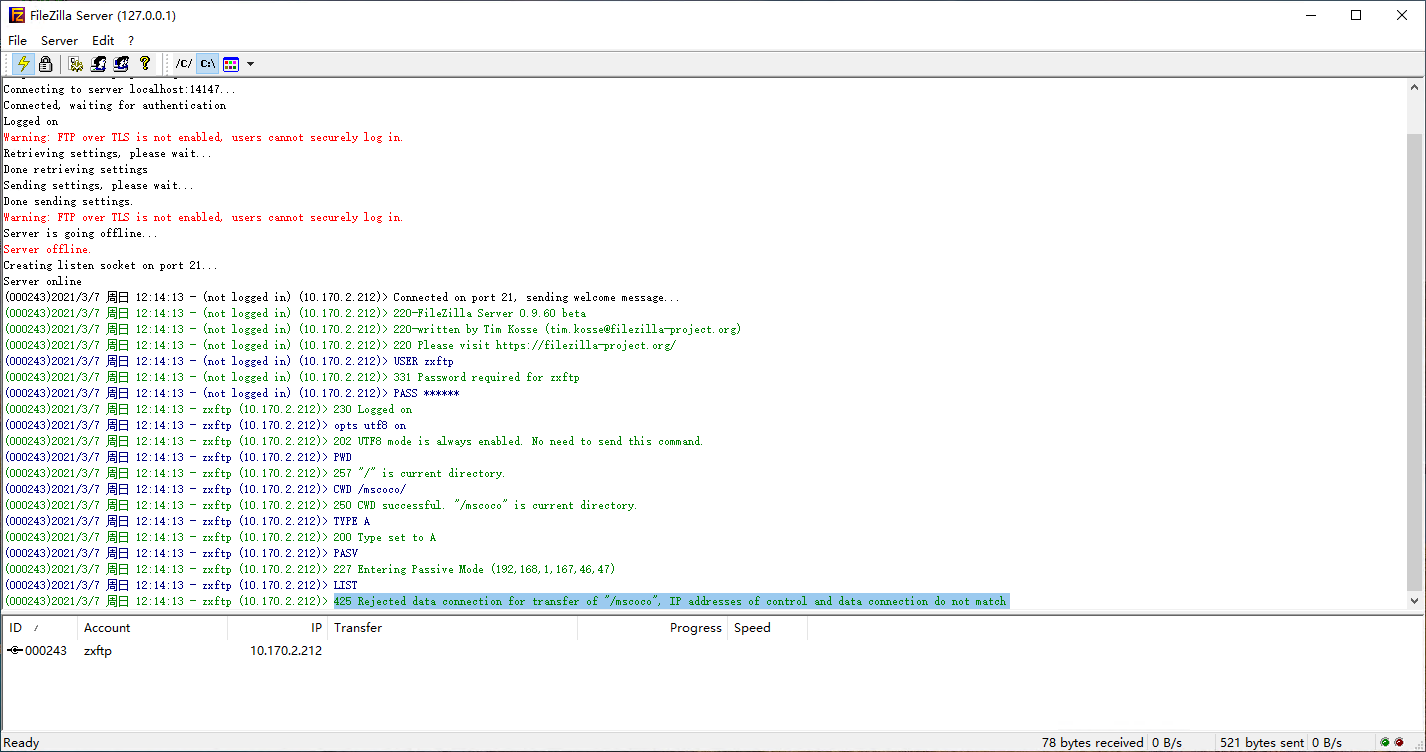Click the 'Done retrieving settings' log line

click(x=76, y=169)
